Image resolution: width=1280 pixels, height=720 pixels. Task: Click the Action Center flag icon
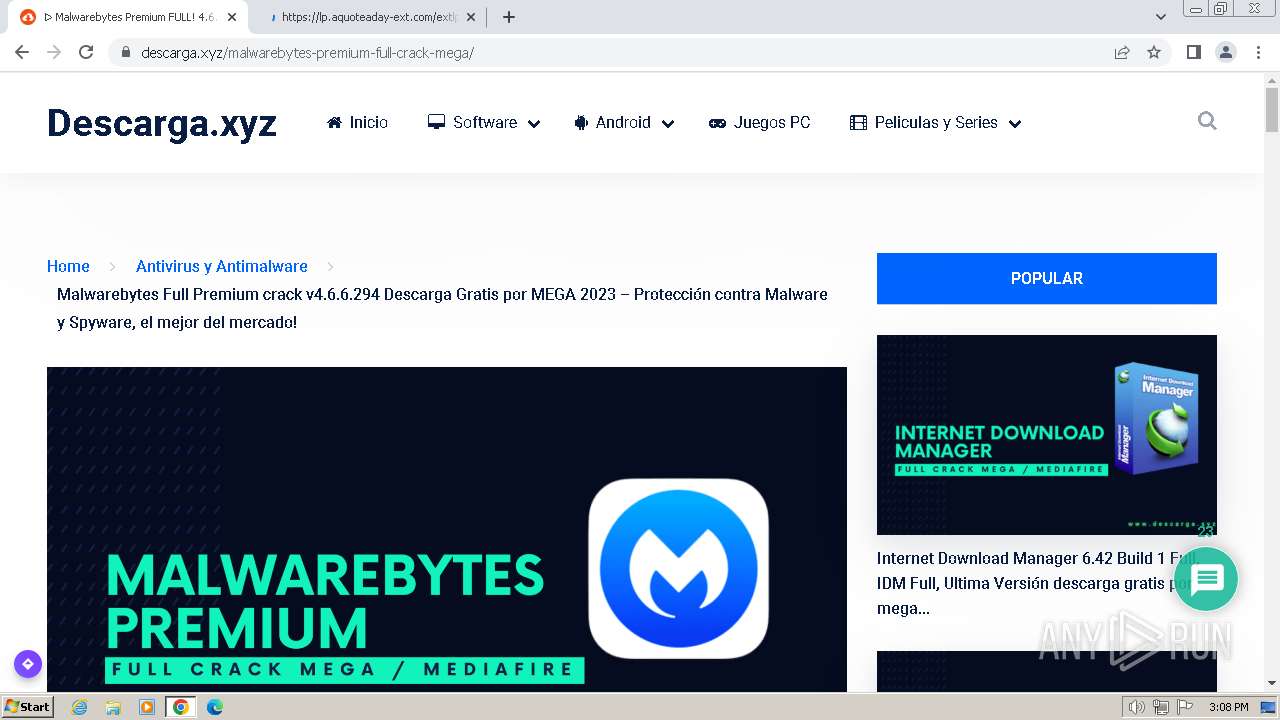pyautogui.click(x=1185, y=707)
